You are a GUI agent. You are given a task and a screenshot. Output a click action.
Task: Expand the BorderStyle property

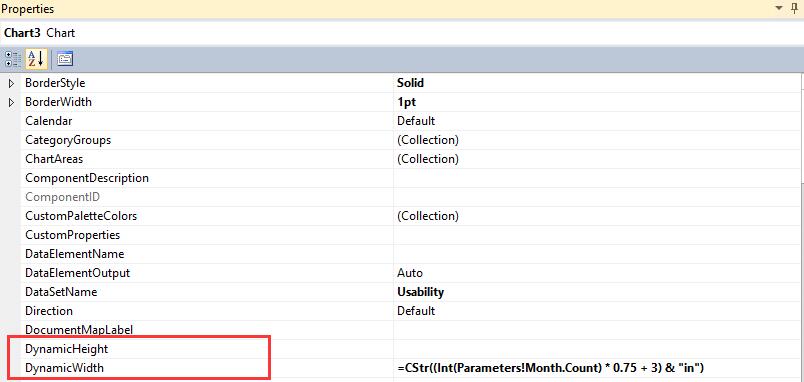(x=11, y=83)
